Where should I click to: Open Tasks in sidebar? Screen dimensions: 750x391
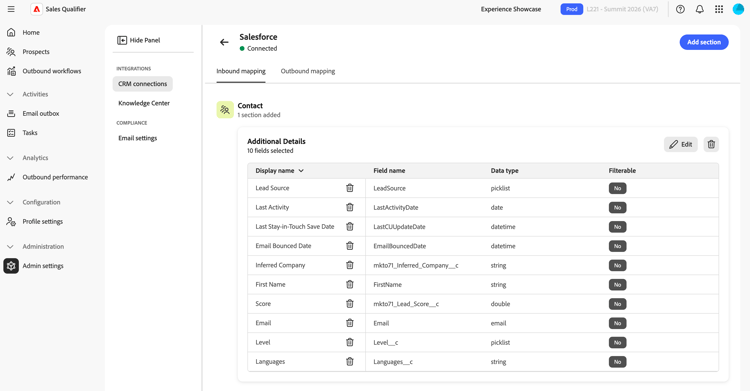point(30,133)
